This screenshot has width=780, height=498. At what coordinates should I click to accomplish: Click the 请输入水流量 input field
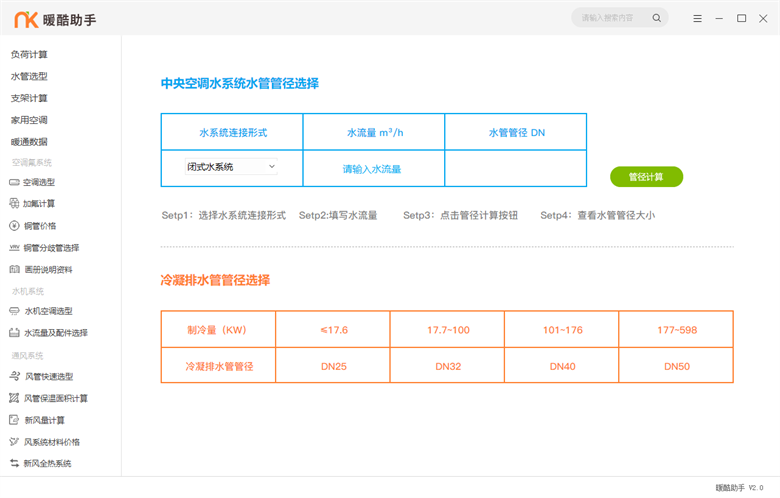click(374, 169)
